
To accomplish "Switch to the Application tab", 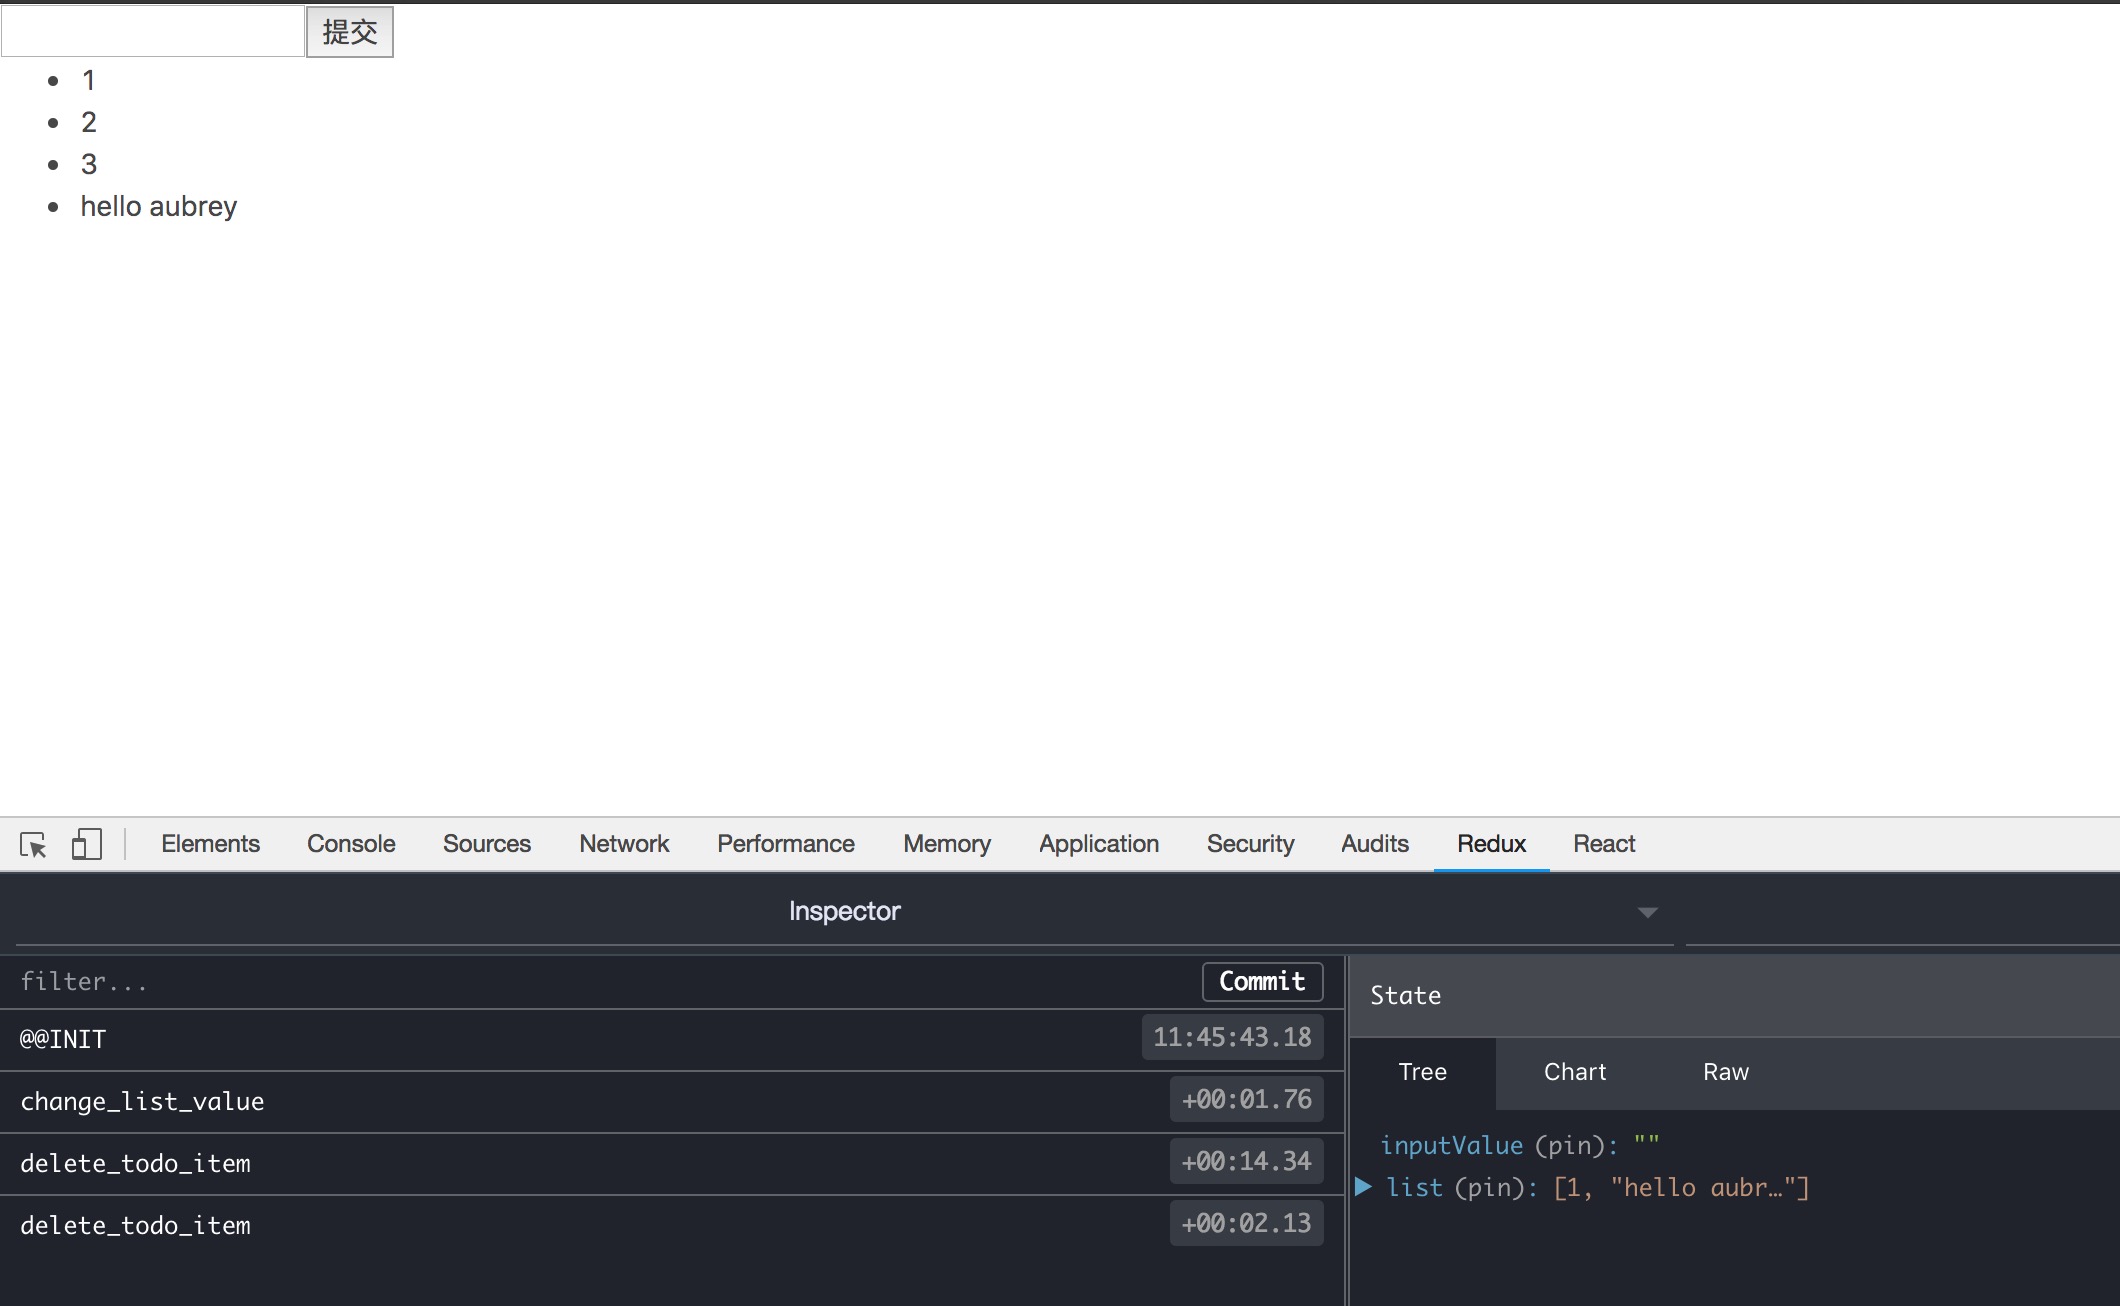I will click(x=1099, y=844).
